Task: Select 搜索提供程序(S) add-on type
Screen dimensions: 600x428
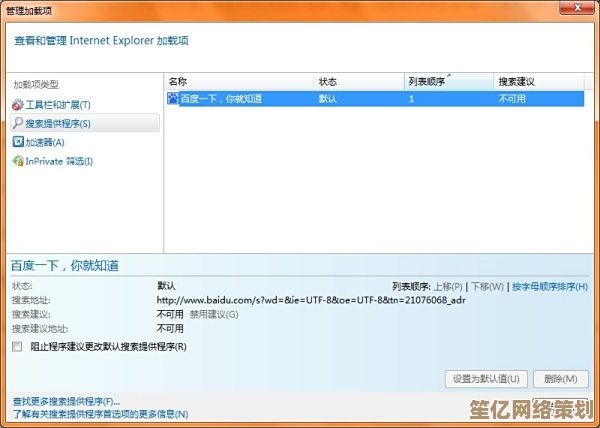Action: 85,123
